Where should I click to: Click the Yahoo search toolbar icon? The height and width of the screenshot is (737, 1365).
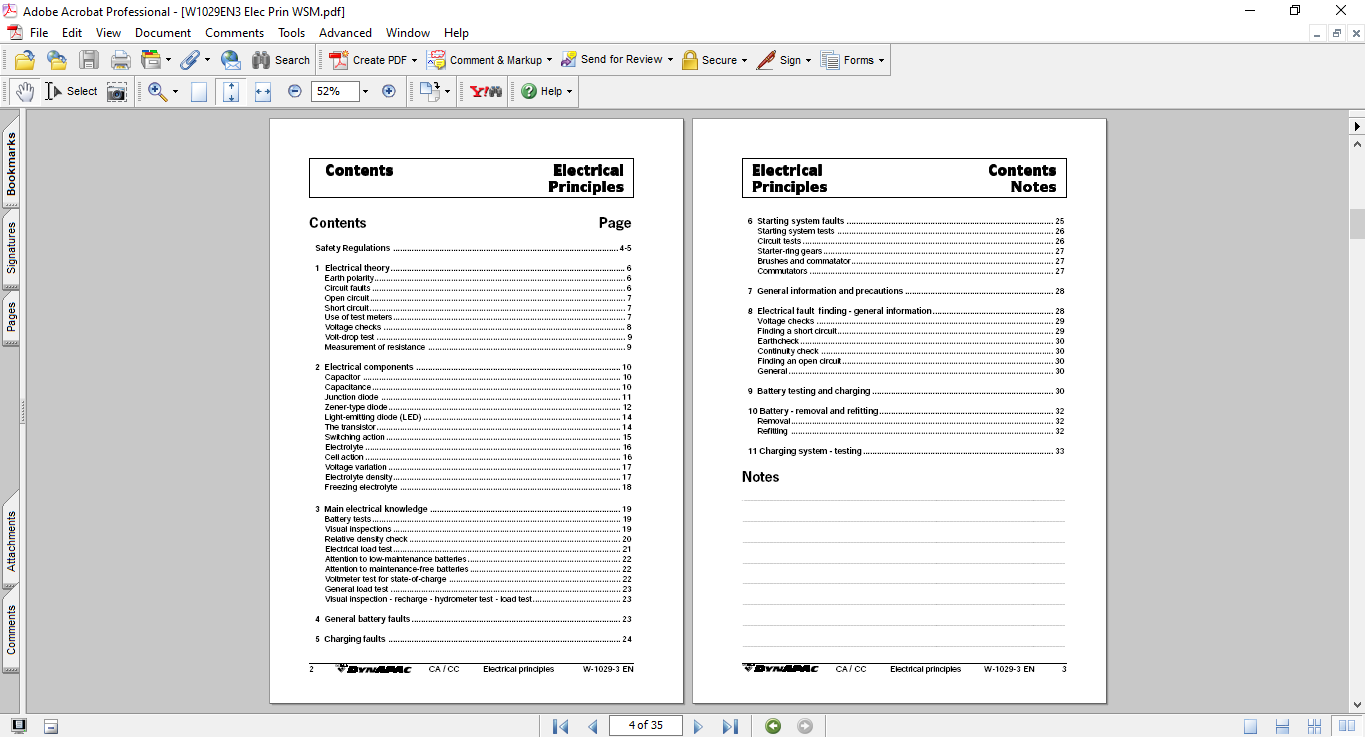pos(486,91)
